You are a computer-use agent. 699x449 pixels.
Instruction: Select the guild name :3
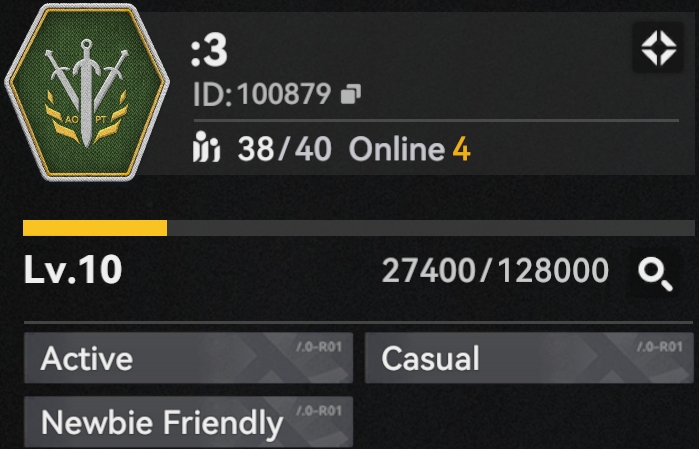coord(209,51)
